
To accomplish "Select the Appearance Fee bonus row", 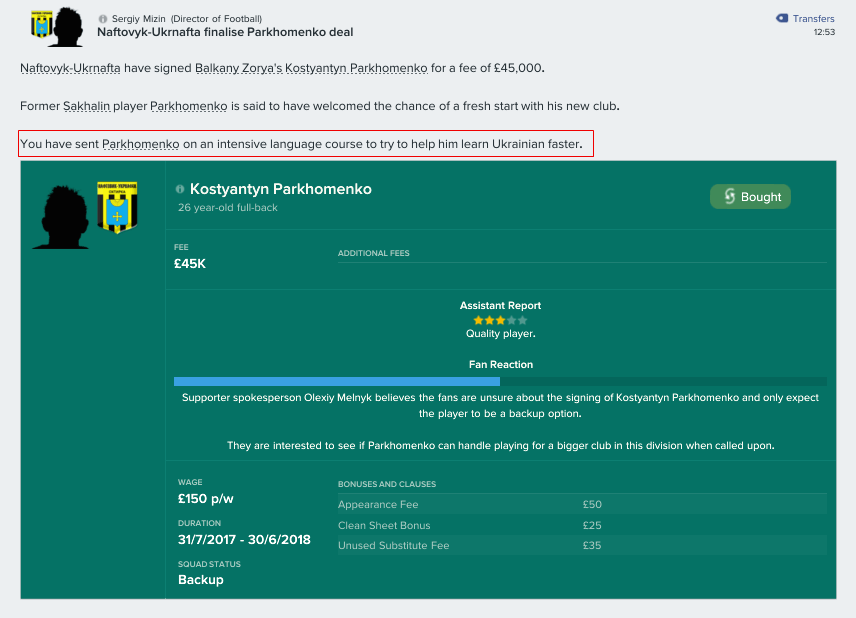I will tap(582, 504).
